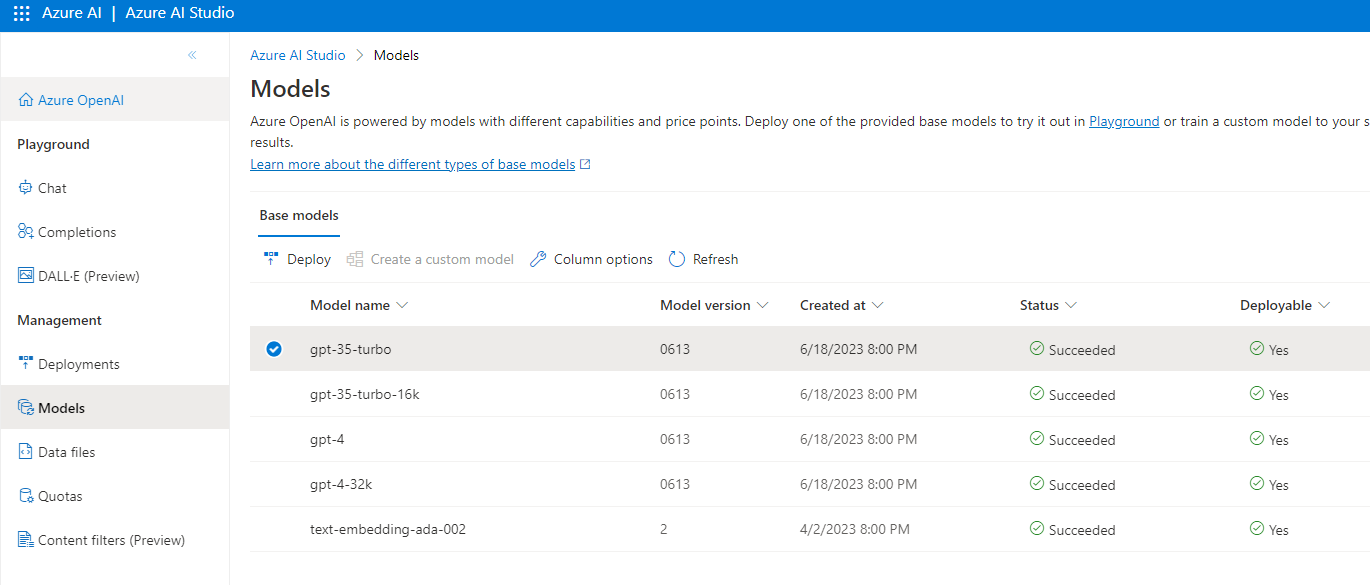Go to Chat playground
Image resolution: width=1370 pixels, height=585 pixels.
tap(115, 188)
